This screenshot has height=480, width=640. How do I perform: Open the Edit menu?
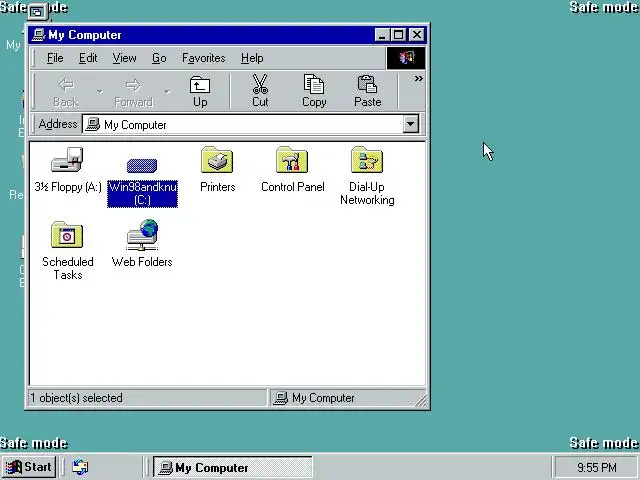[x=88, y=58]
